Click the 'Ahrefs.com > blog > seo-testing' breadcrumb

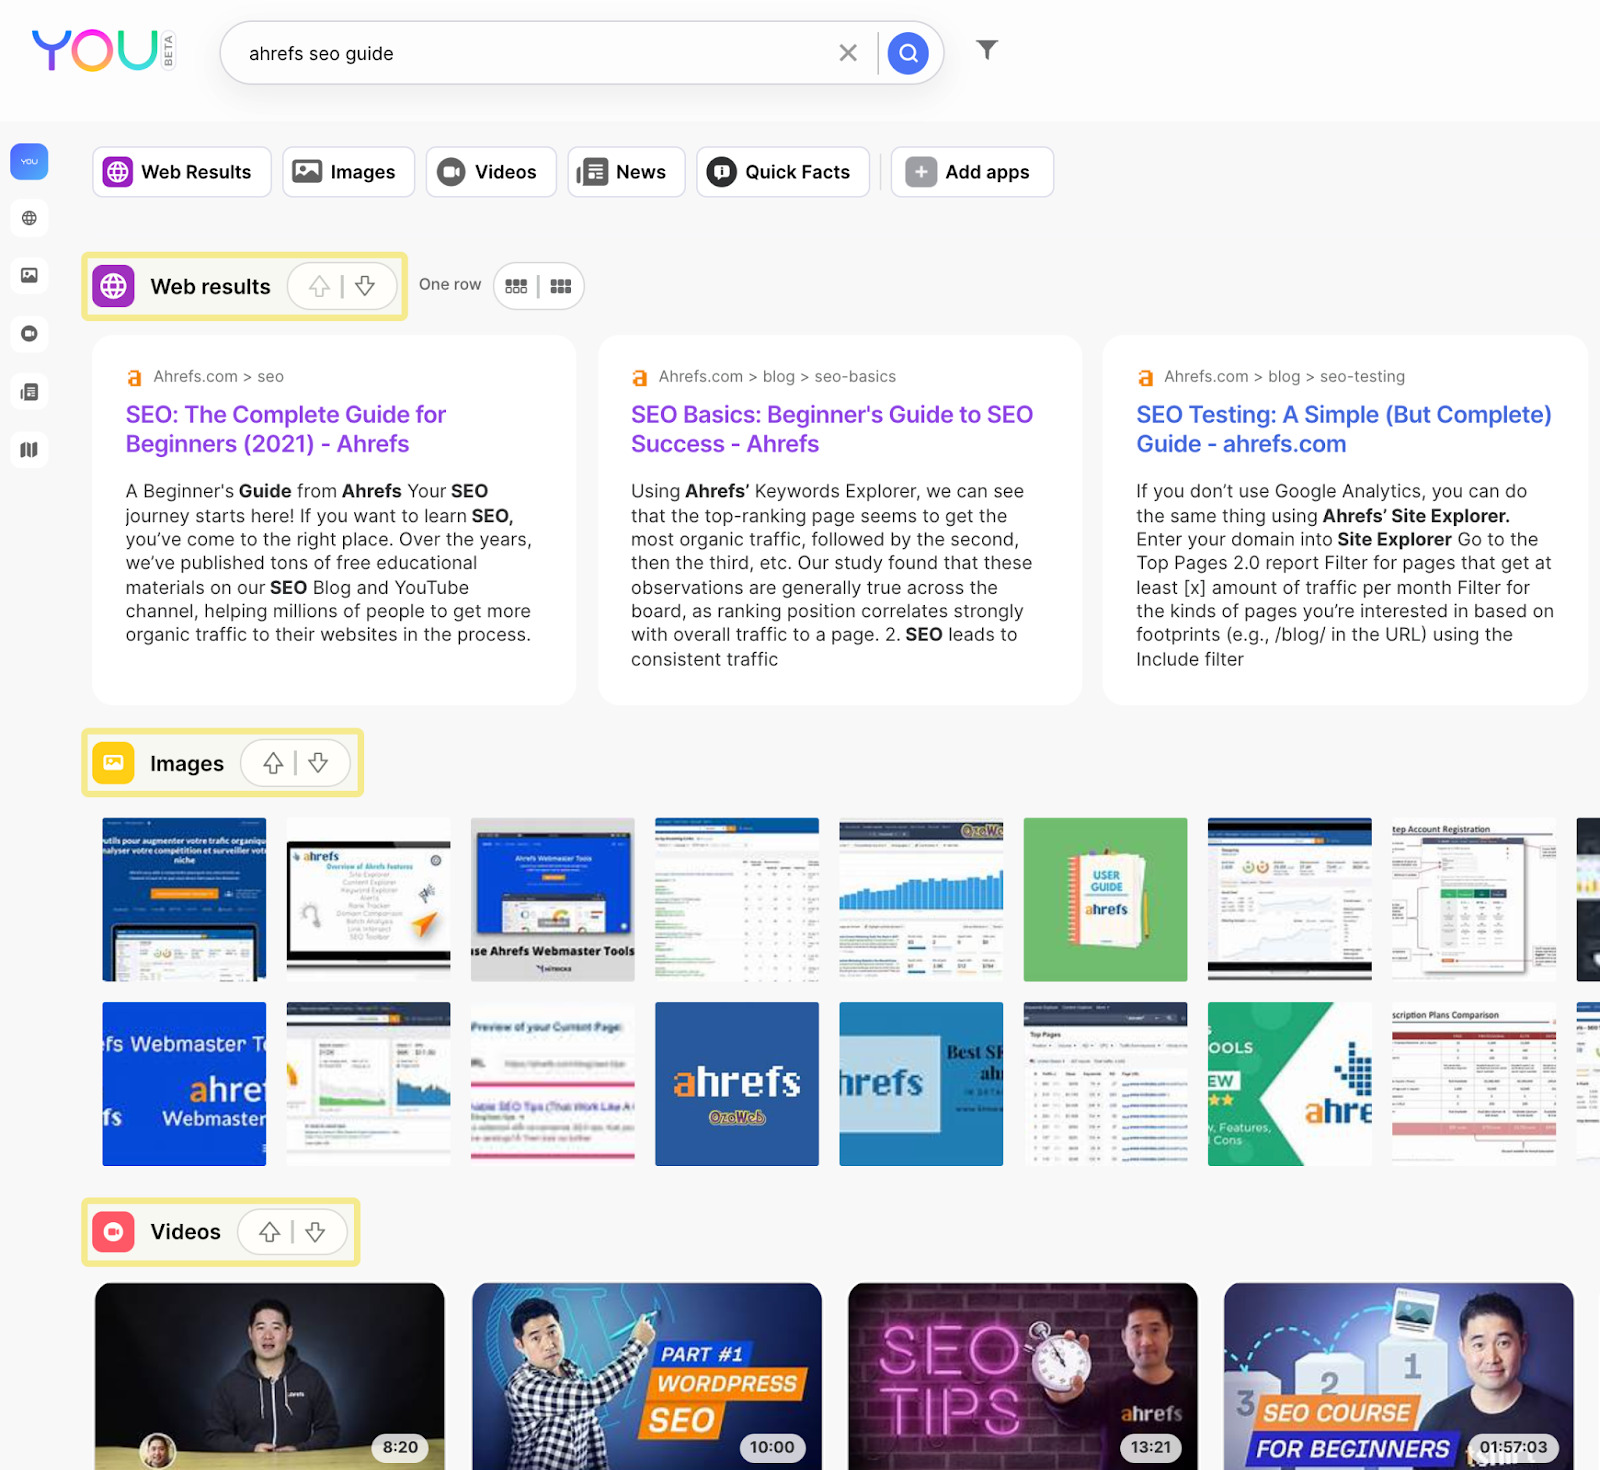(1284, 376)
